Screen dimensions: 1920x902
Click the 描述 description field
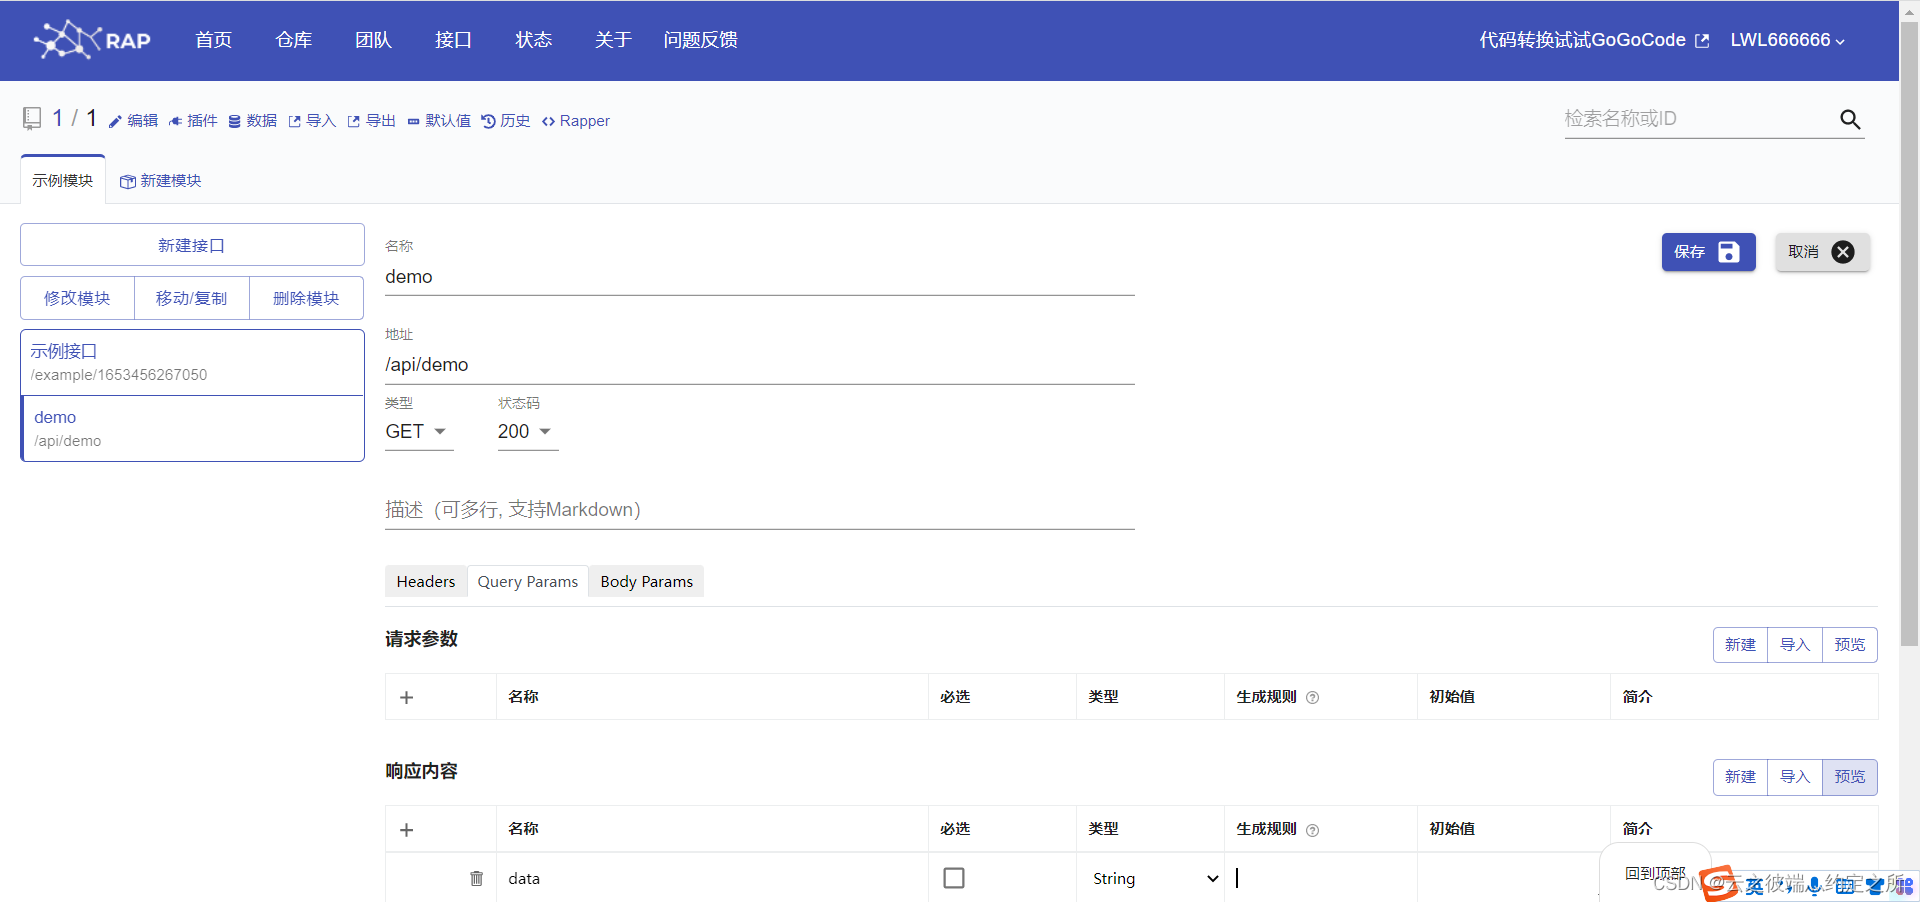[760, 510]
